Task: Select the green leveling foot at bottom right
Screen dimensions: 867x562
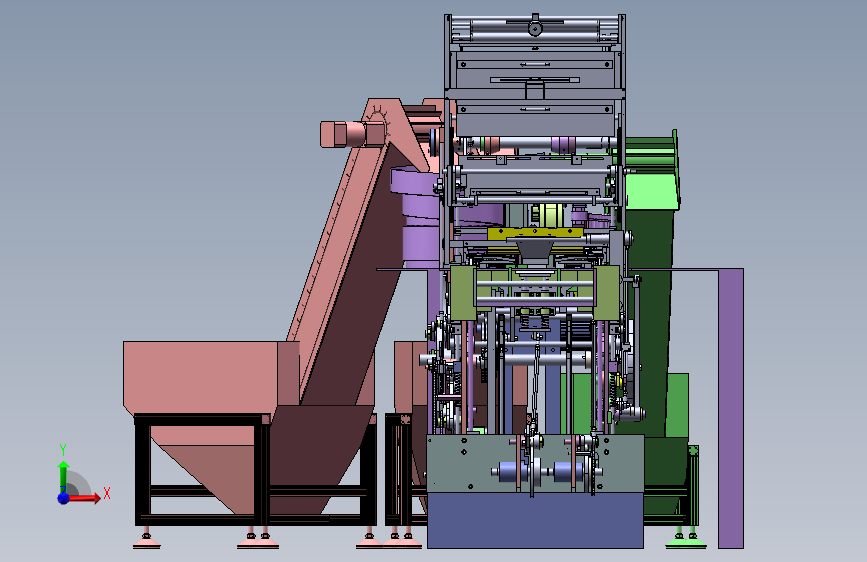Action: 686,540
